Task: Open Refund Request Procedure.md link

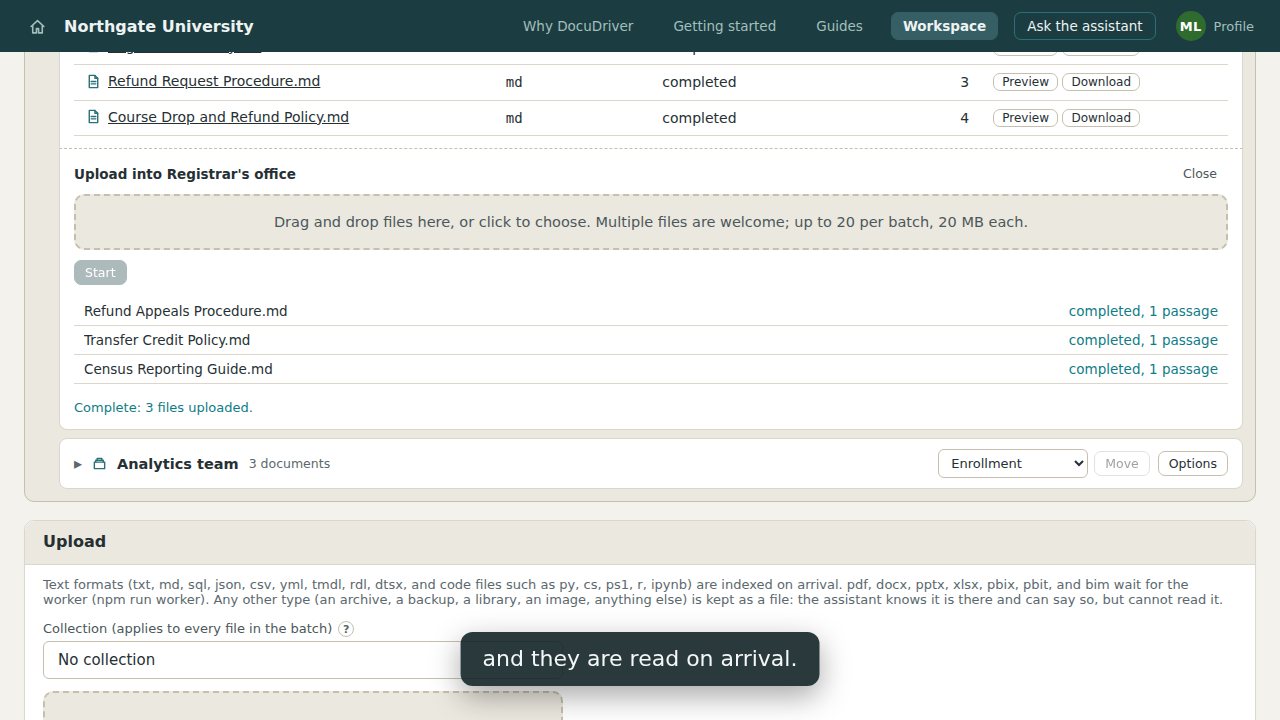Action: click(x=214, y=81)
